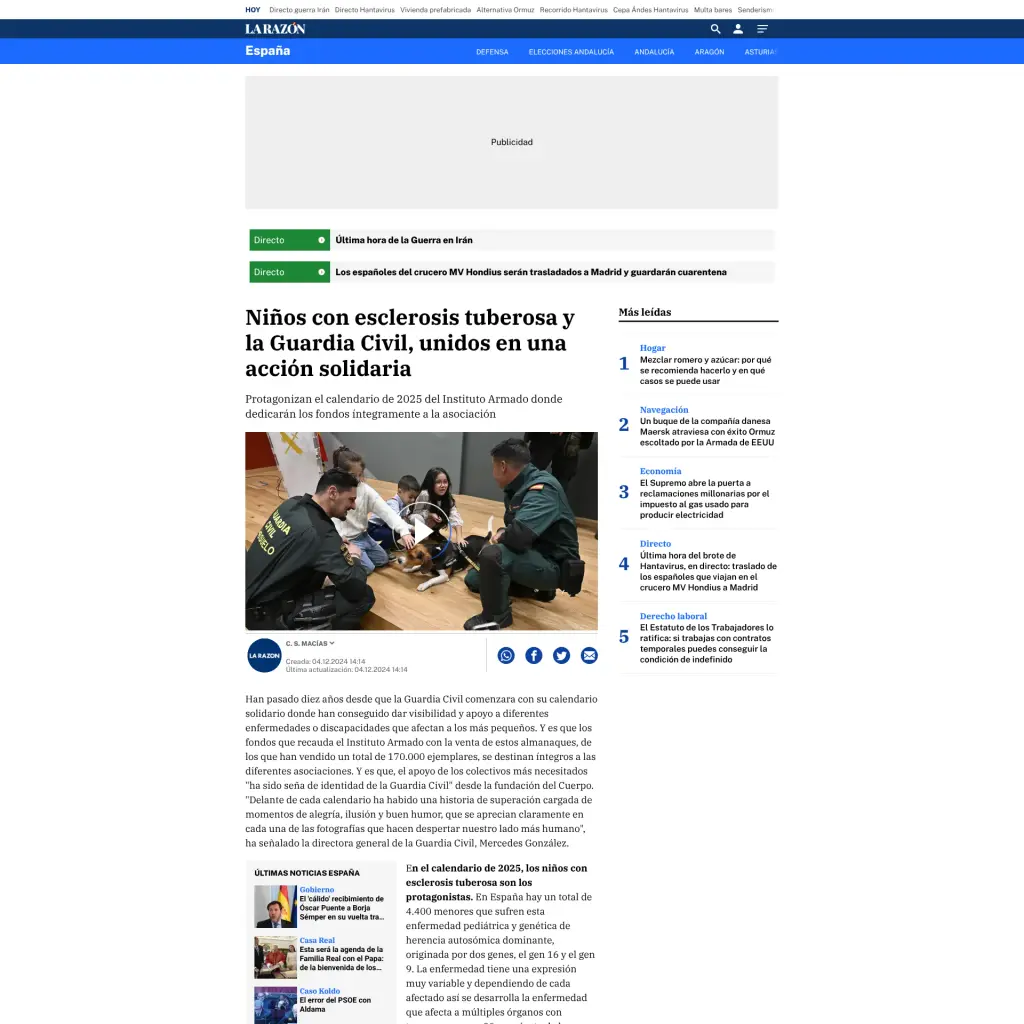Open the search magnifier icon
Image resolution: width=1024 pixels, height=1024 pixels.
click(x=715, y=29)
